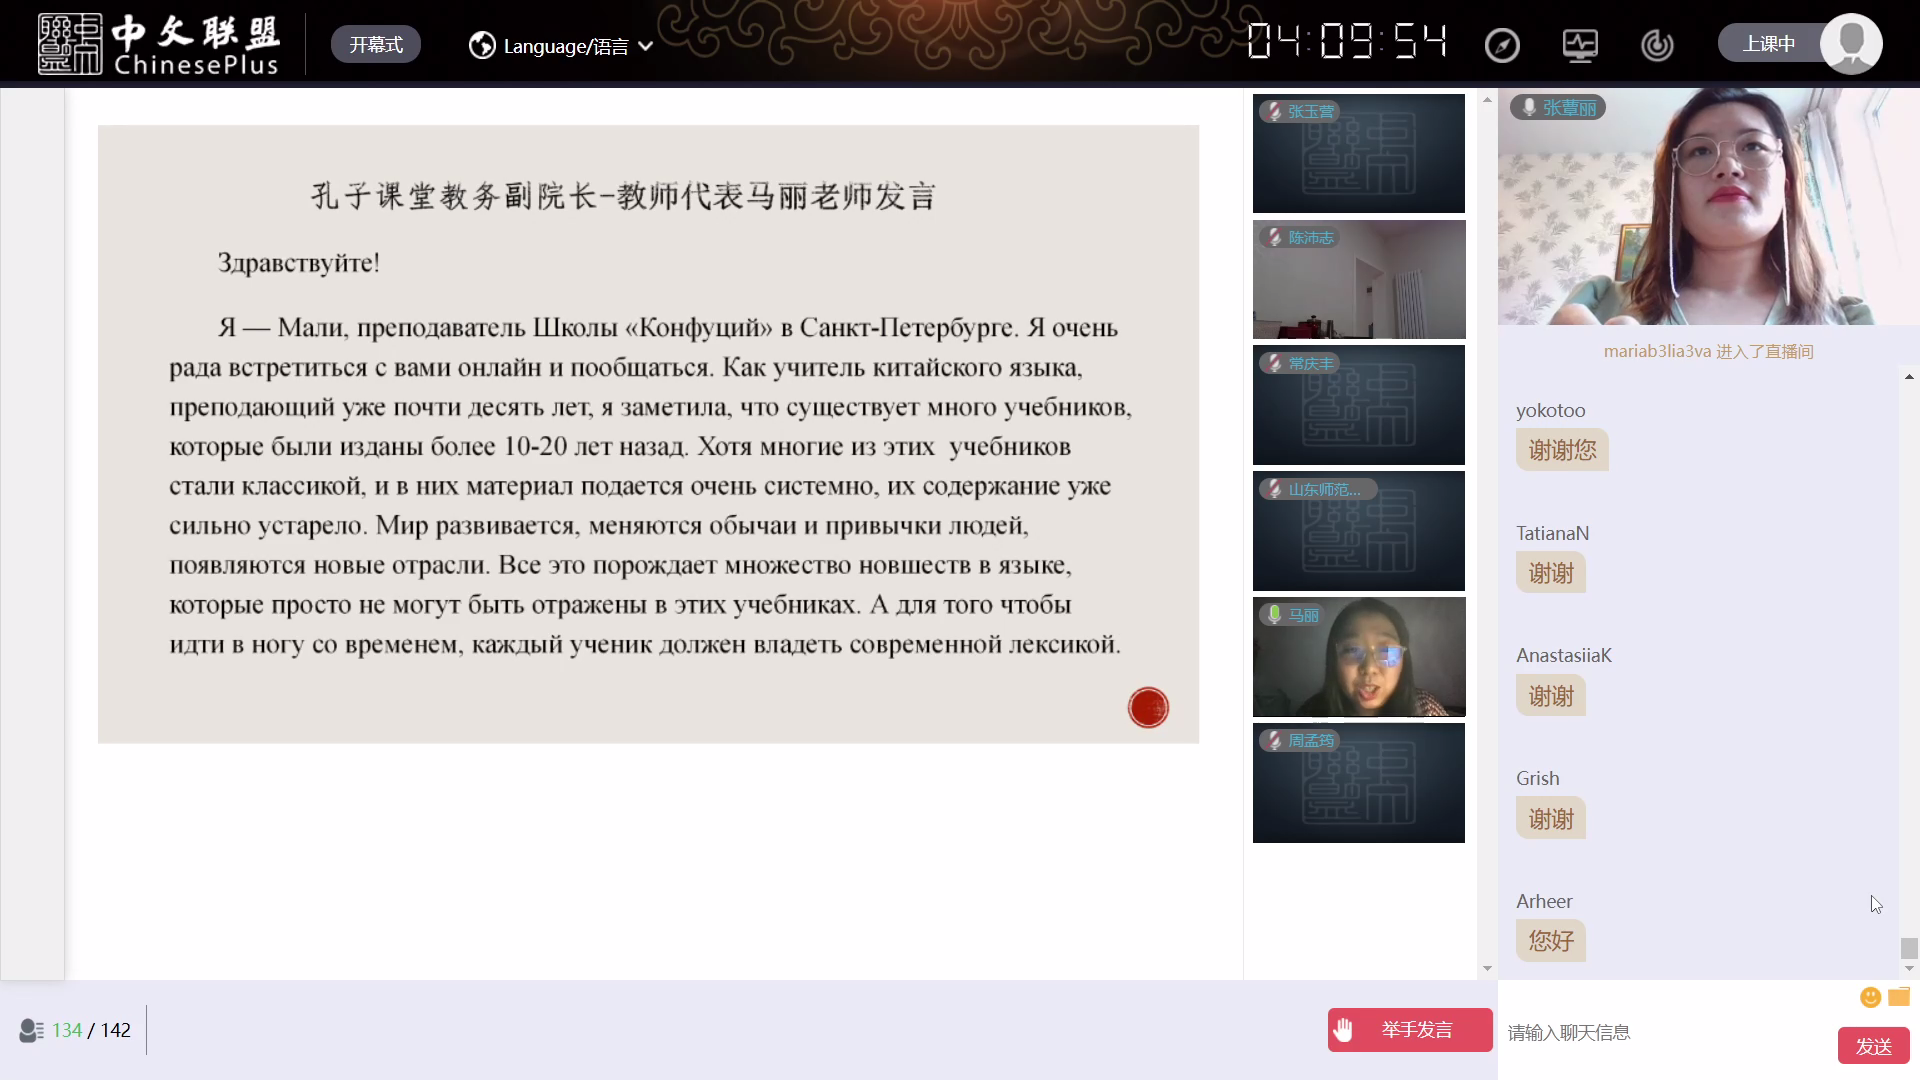Click the orange folder attachment icon
Image resolution: width=1920 pixels, height=1080 pixels.
[x=1899, y=997]
